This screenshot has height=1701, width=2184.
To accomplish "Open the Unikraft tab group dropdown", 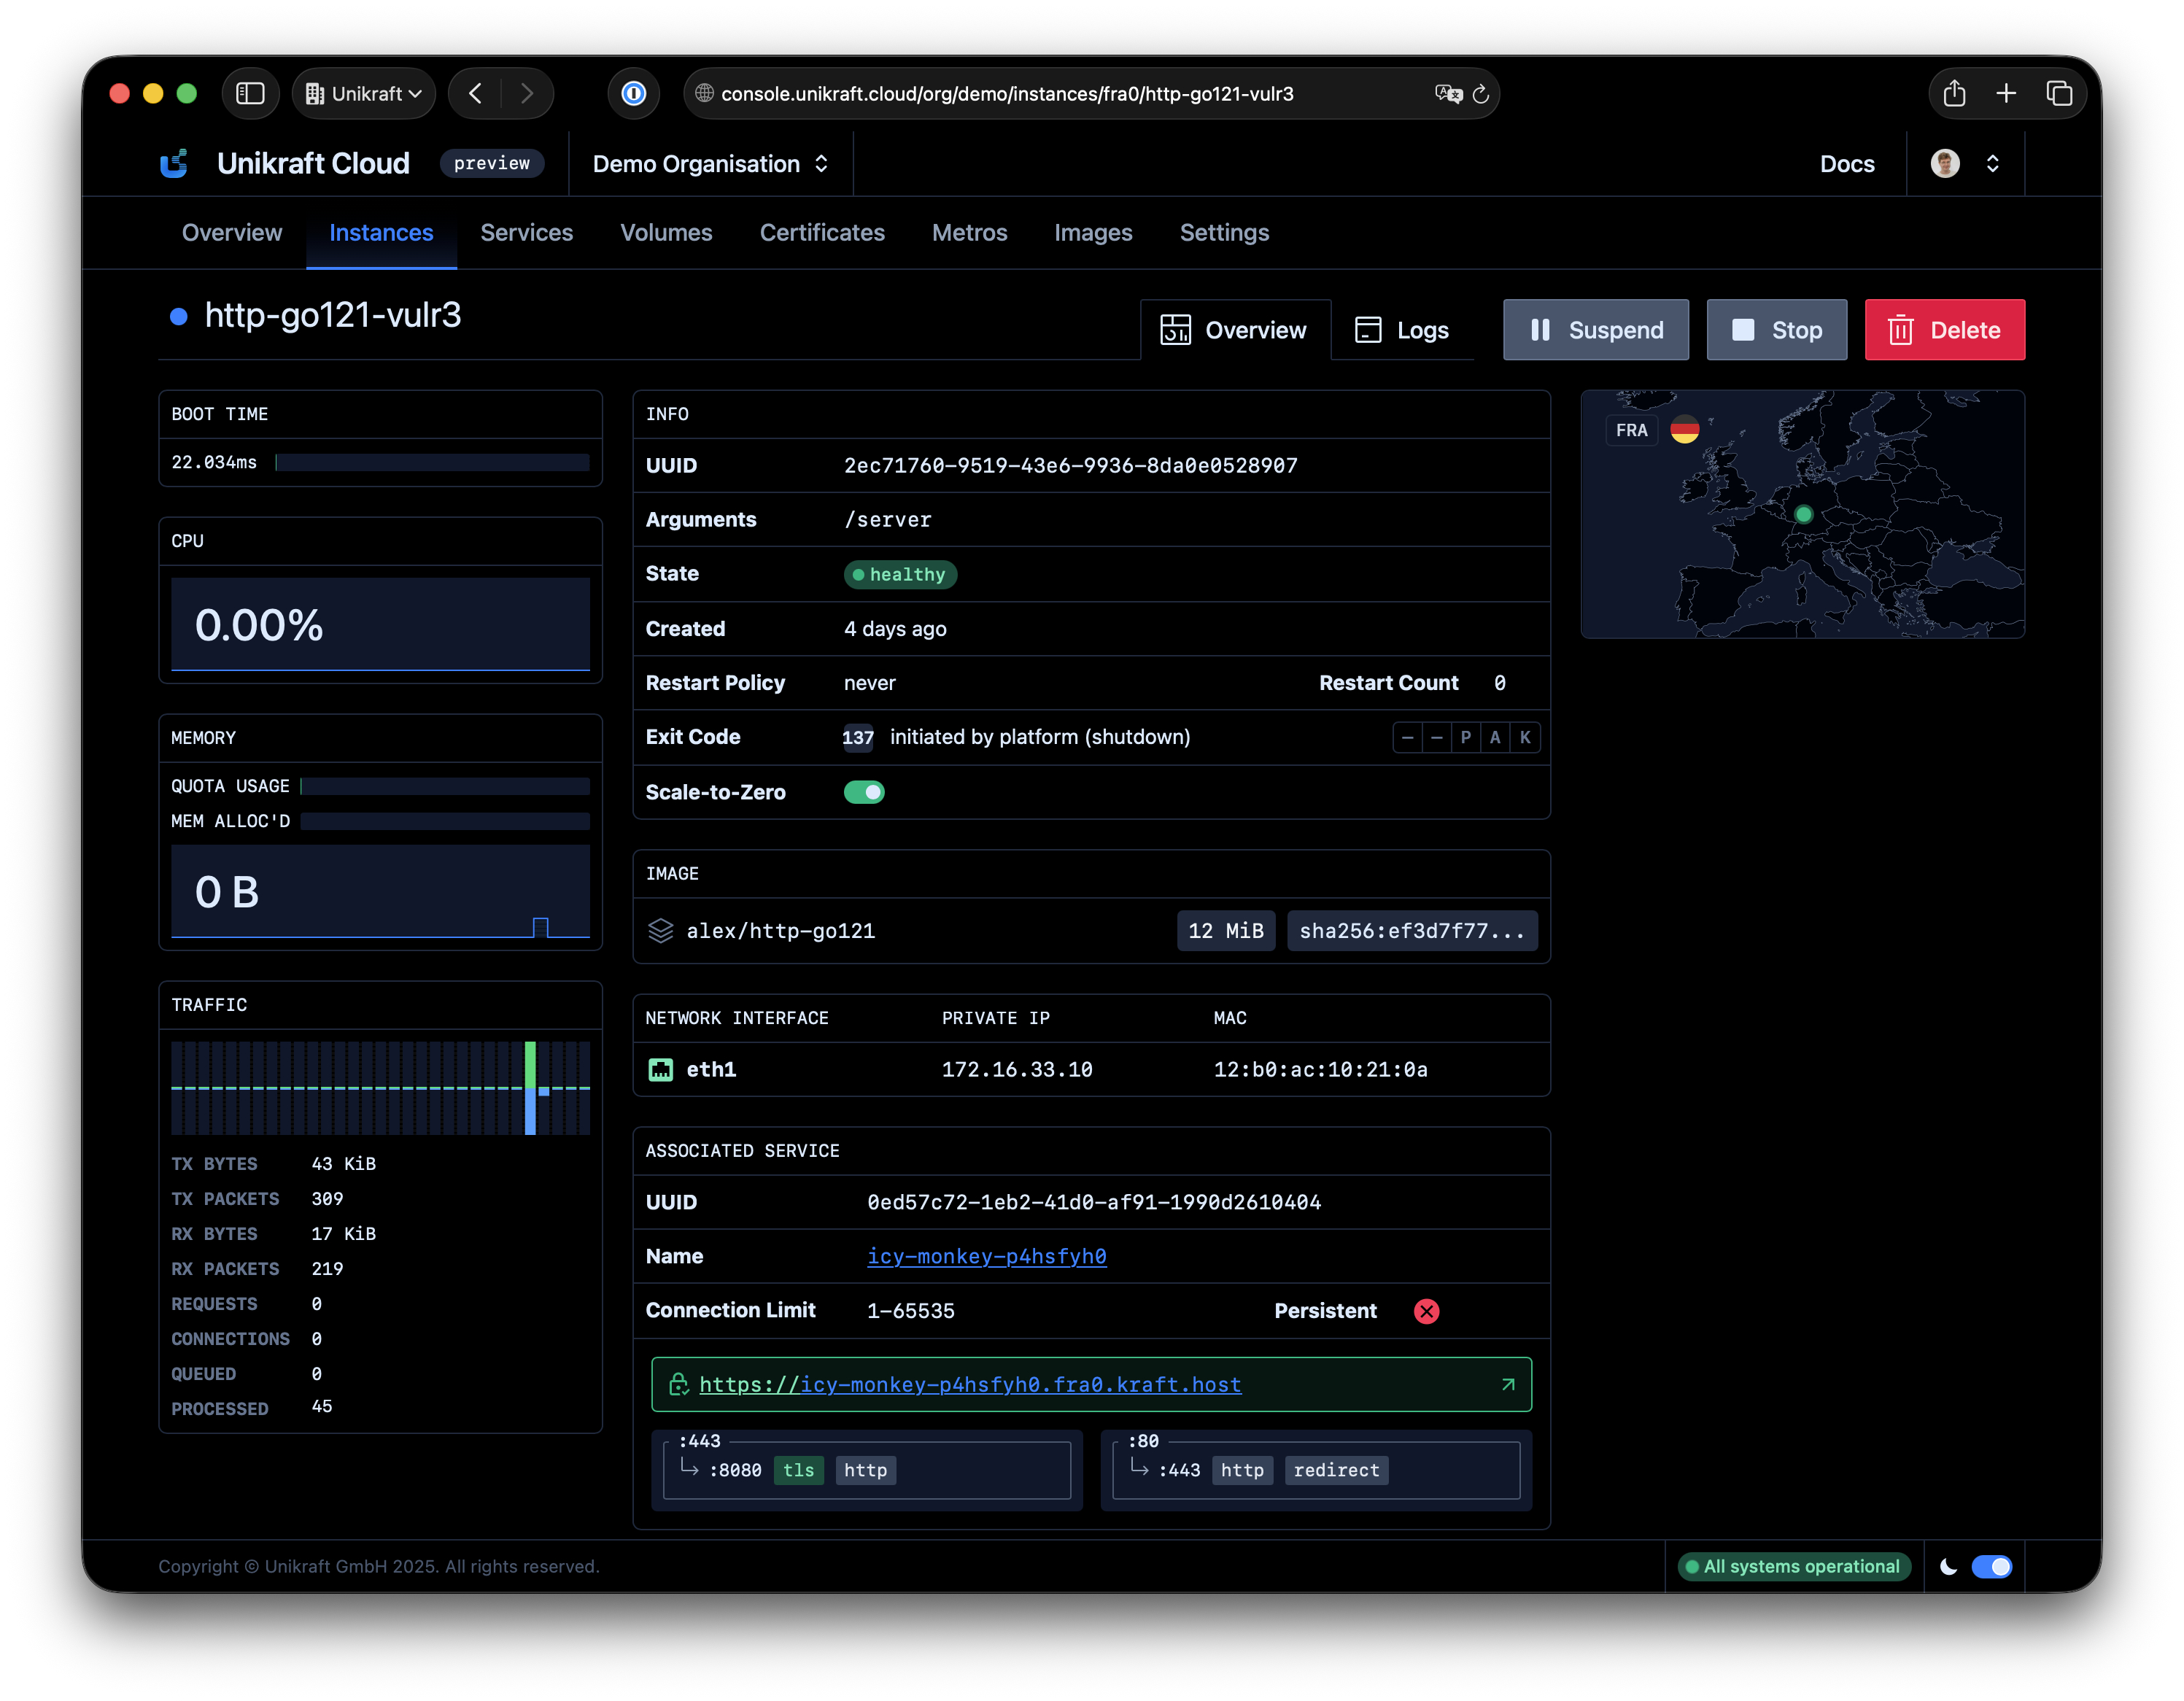I will (364, 94).
